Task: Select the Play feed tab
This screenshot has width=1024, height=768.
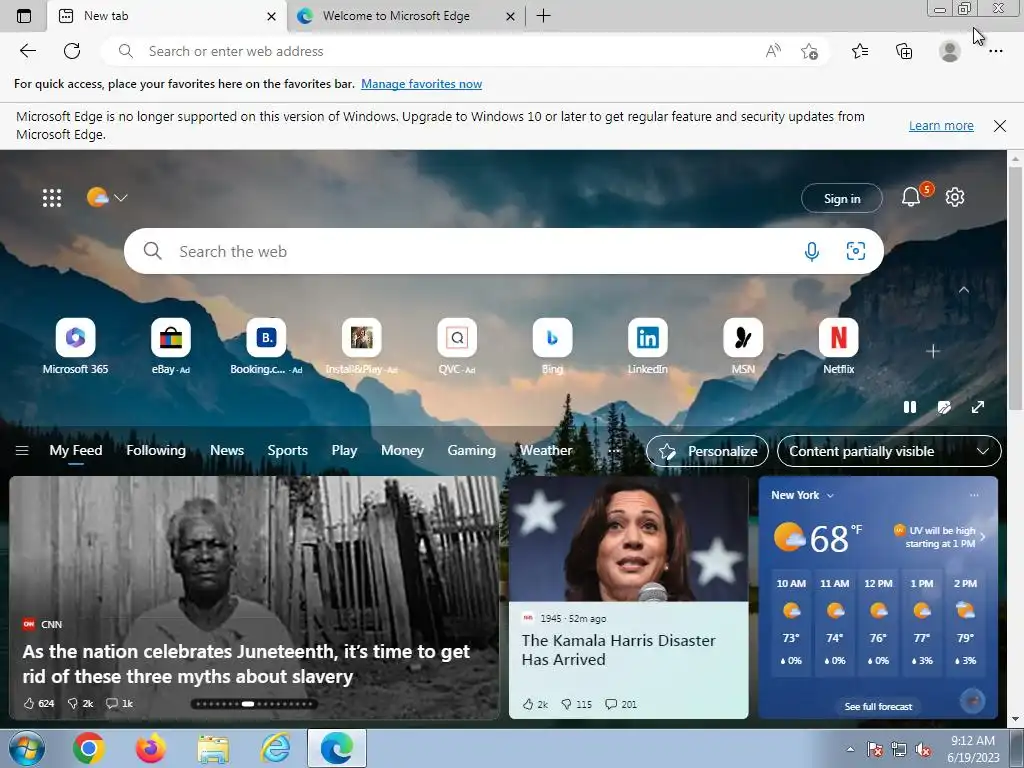Action: click(x=344, y=451)
